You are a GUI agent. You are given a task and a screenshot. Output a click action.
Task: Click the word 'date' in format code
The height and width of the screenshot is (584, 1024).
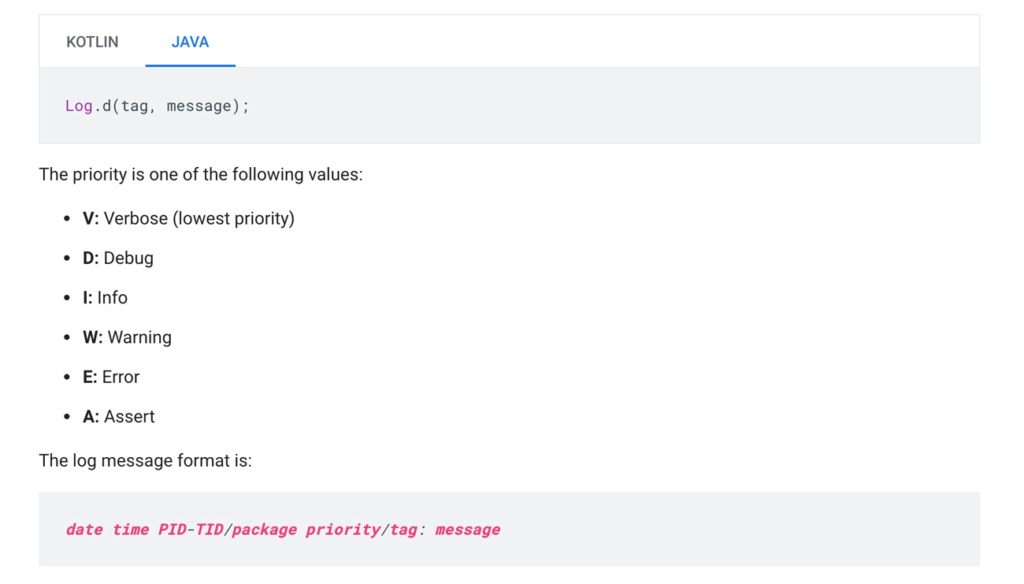click(x=84, y=530)
